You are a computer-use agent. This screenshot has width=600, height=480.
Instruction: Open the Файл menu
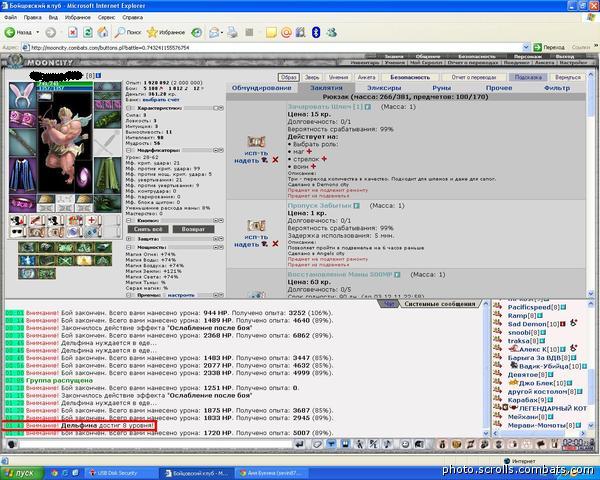click(x=10, y=17)
